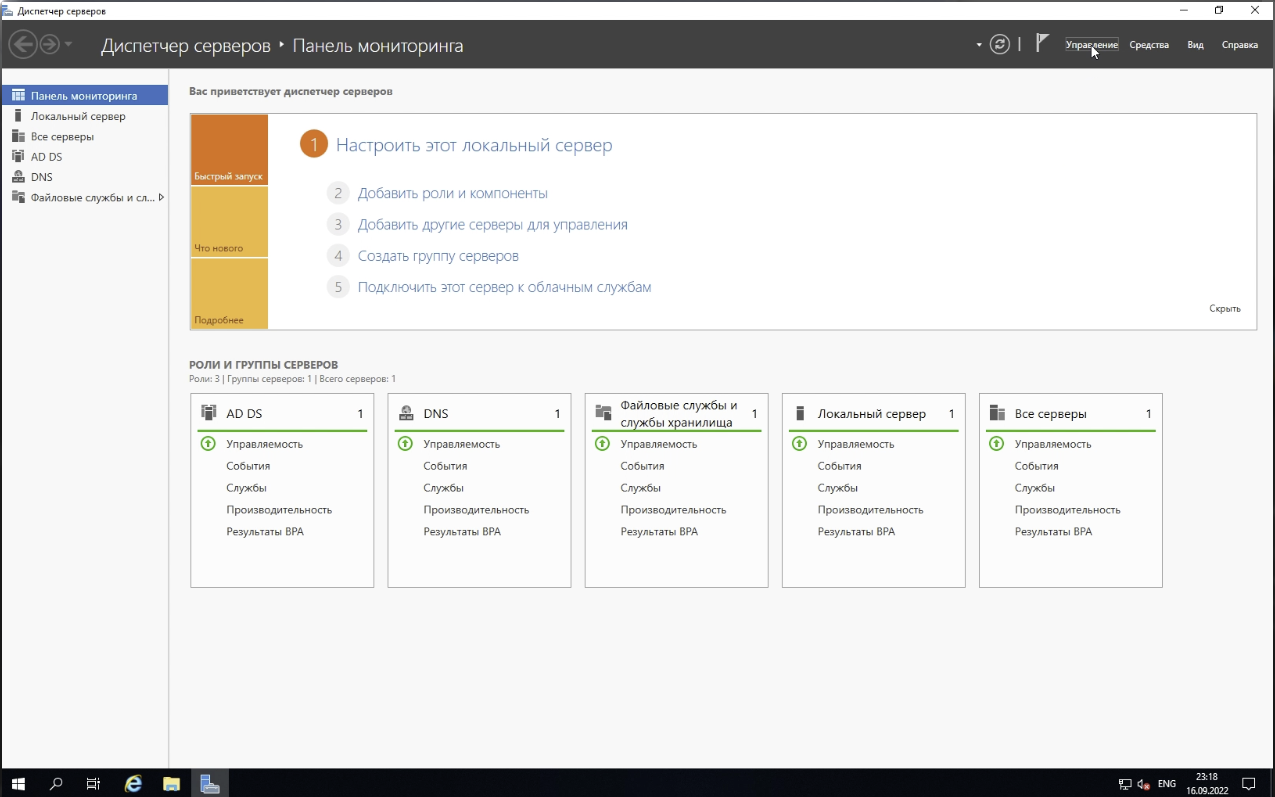Viewport: 1275px width, 797px height.
Task: Click the AD DS tile icon
Action: pyautogui.click(x=209, y=413)
